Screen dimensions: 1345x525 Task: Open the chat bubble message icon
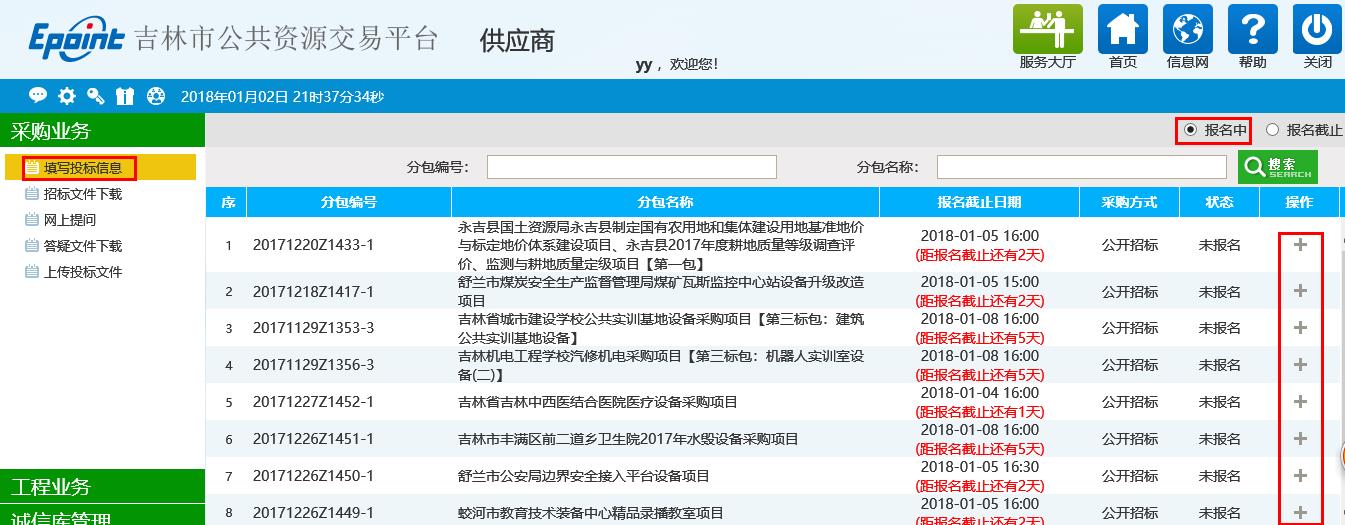pyautogui.click(x=38, y=96)
